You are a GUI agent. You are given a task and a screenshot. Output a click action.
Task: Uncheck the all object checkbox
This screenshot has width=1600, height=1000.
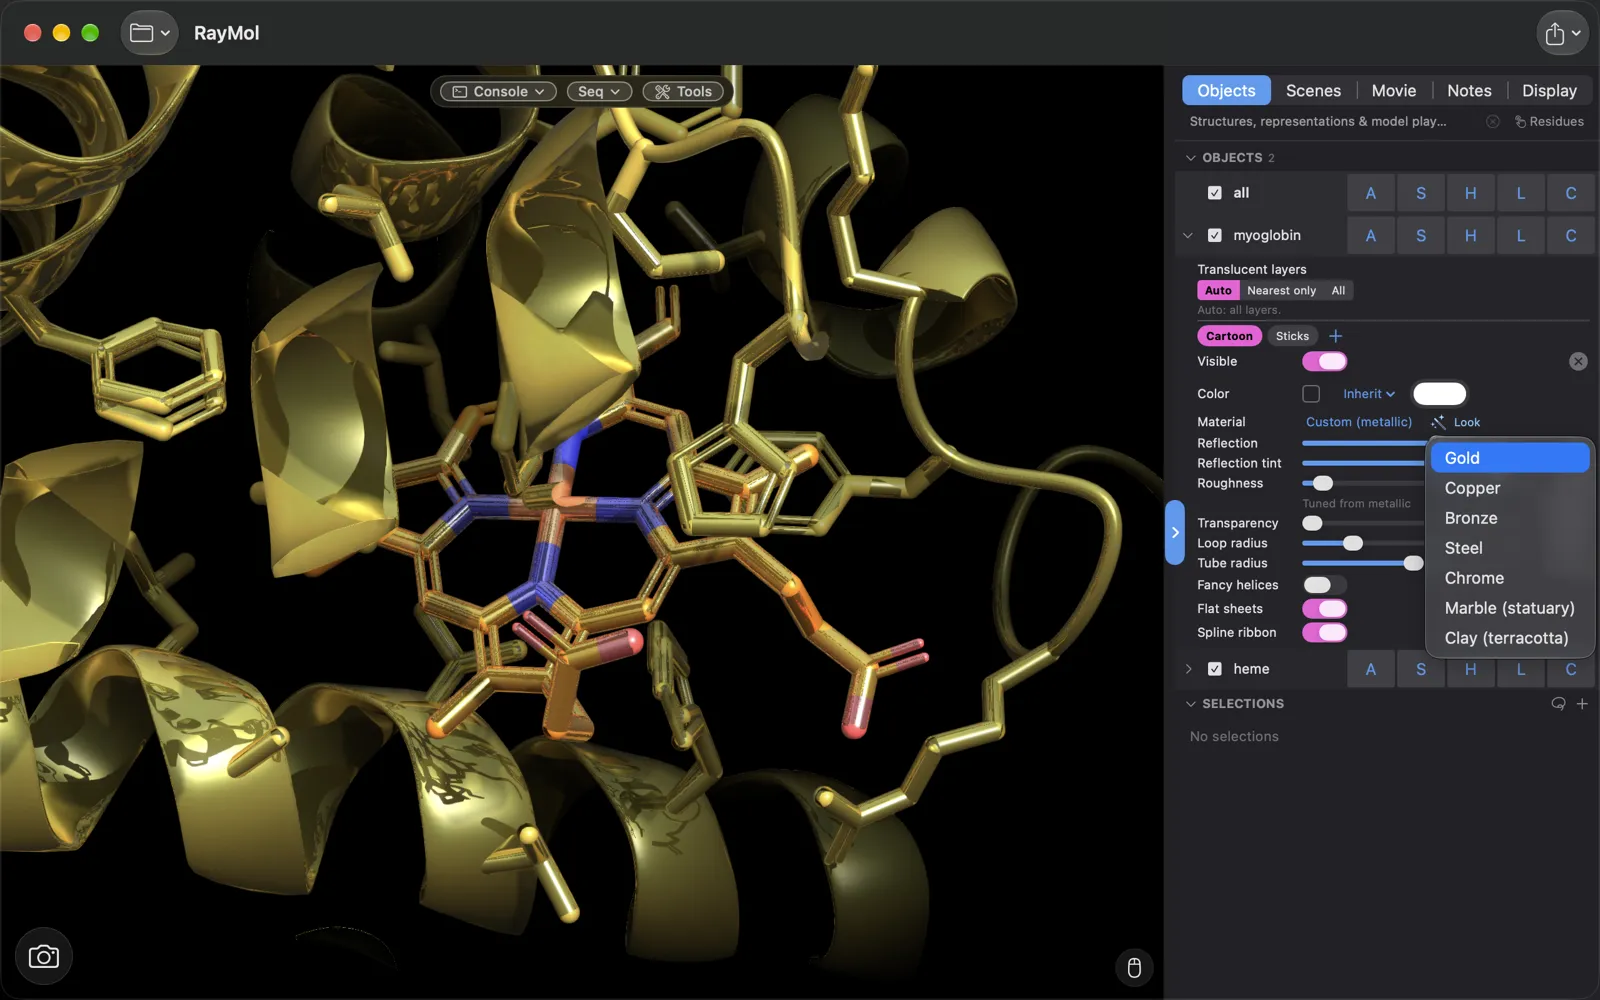[1214, 193]
